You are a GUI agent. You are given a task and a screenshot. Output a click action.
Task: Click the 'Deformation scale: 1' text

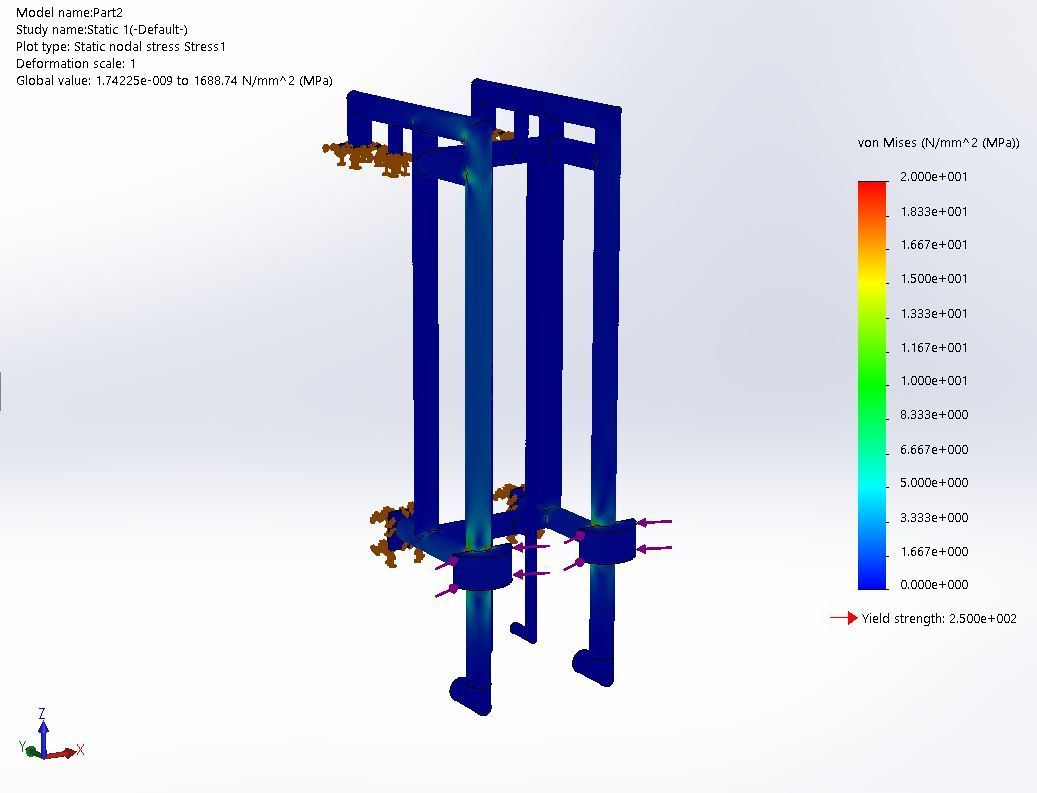point(76,64)
